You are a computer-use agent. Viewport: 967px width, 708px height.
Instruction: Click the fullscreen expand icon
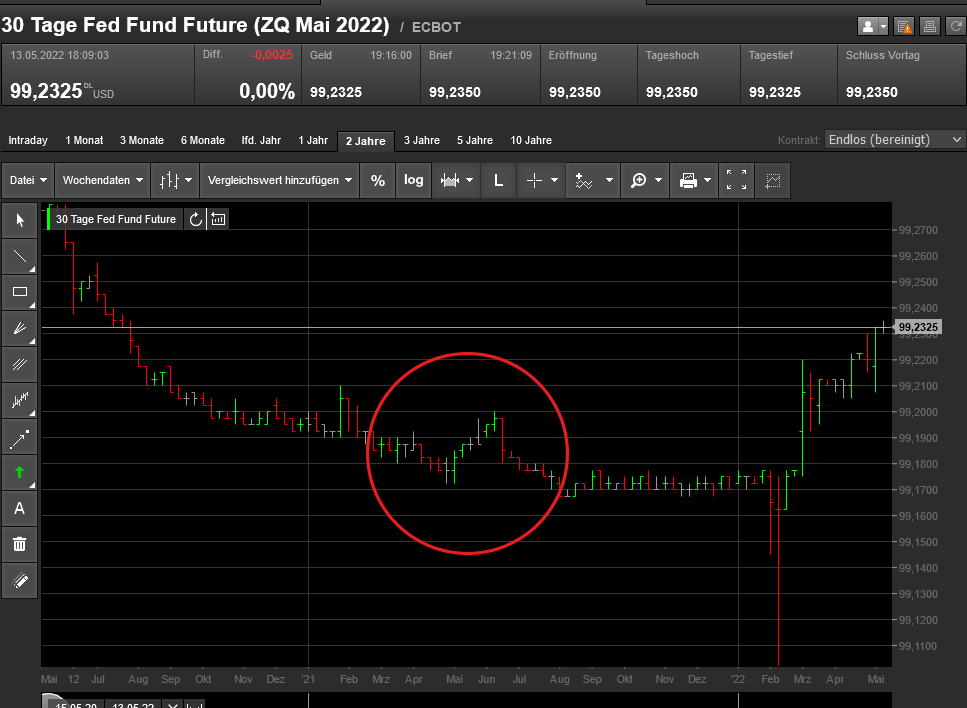(x=736, y=181)
